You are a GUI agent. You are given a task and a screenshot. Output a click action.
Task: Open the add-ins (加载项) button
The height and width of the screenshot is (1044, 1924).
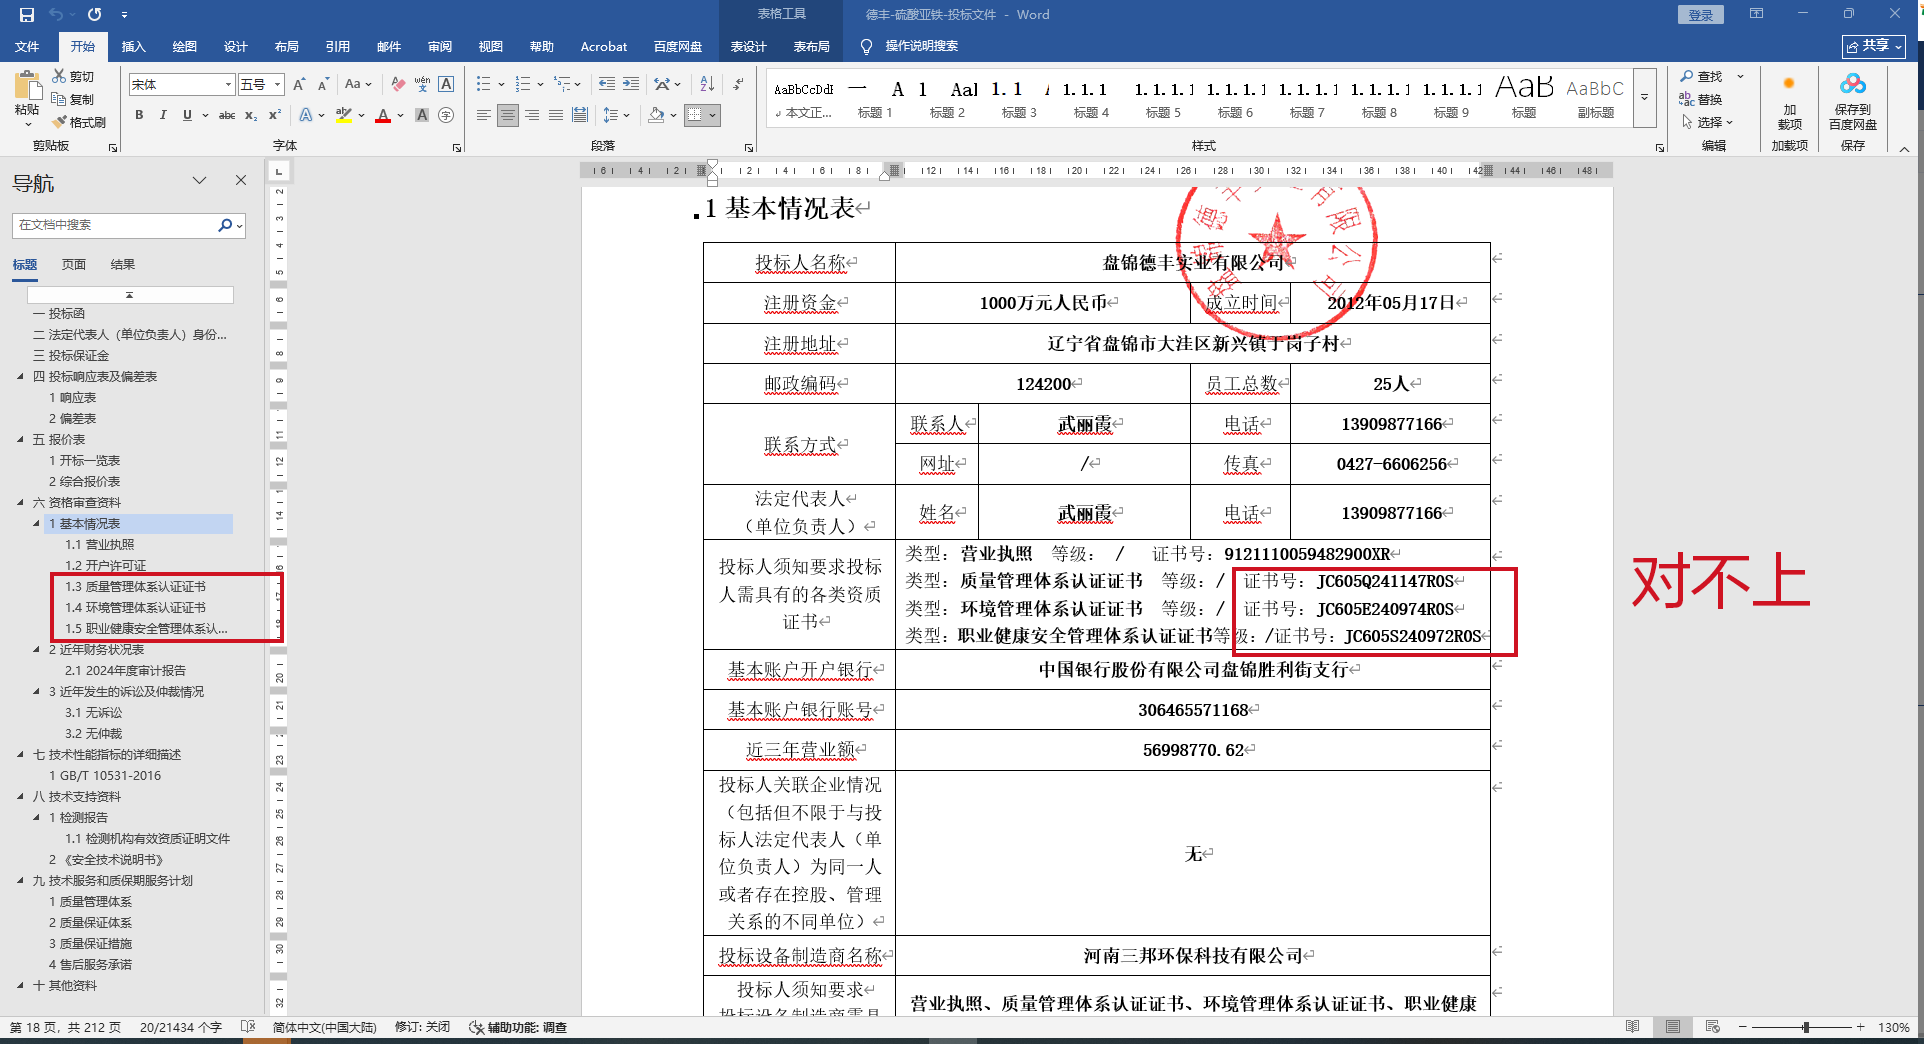tap(1789, 102)
